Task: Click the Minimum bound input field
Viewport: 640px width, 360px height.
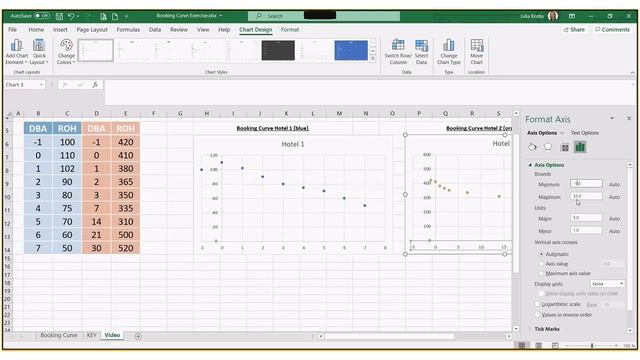Action: click(x=586, y=184)
